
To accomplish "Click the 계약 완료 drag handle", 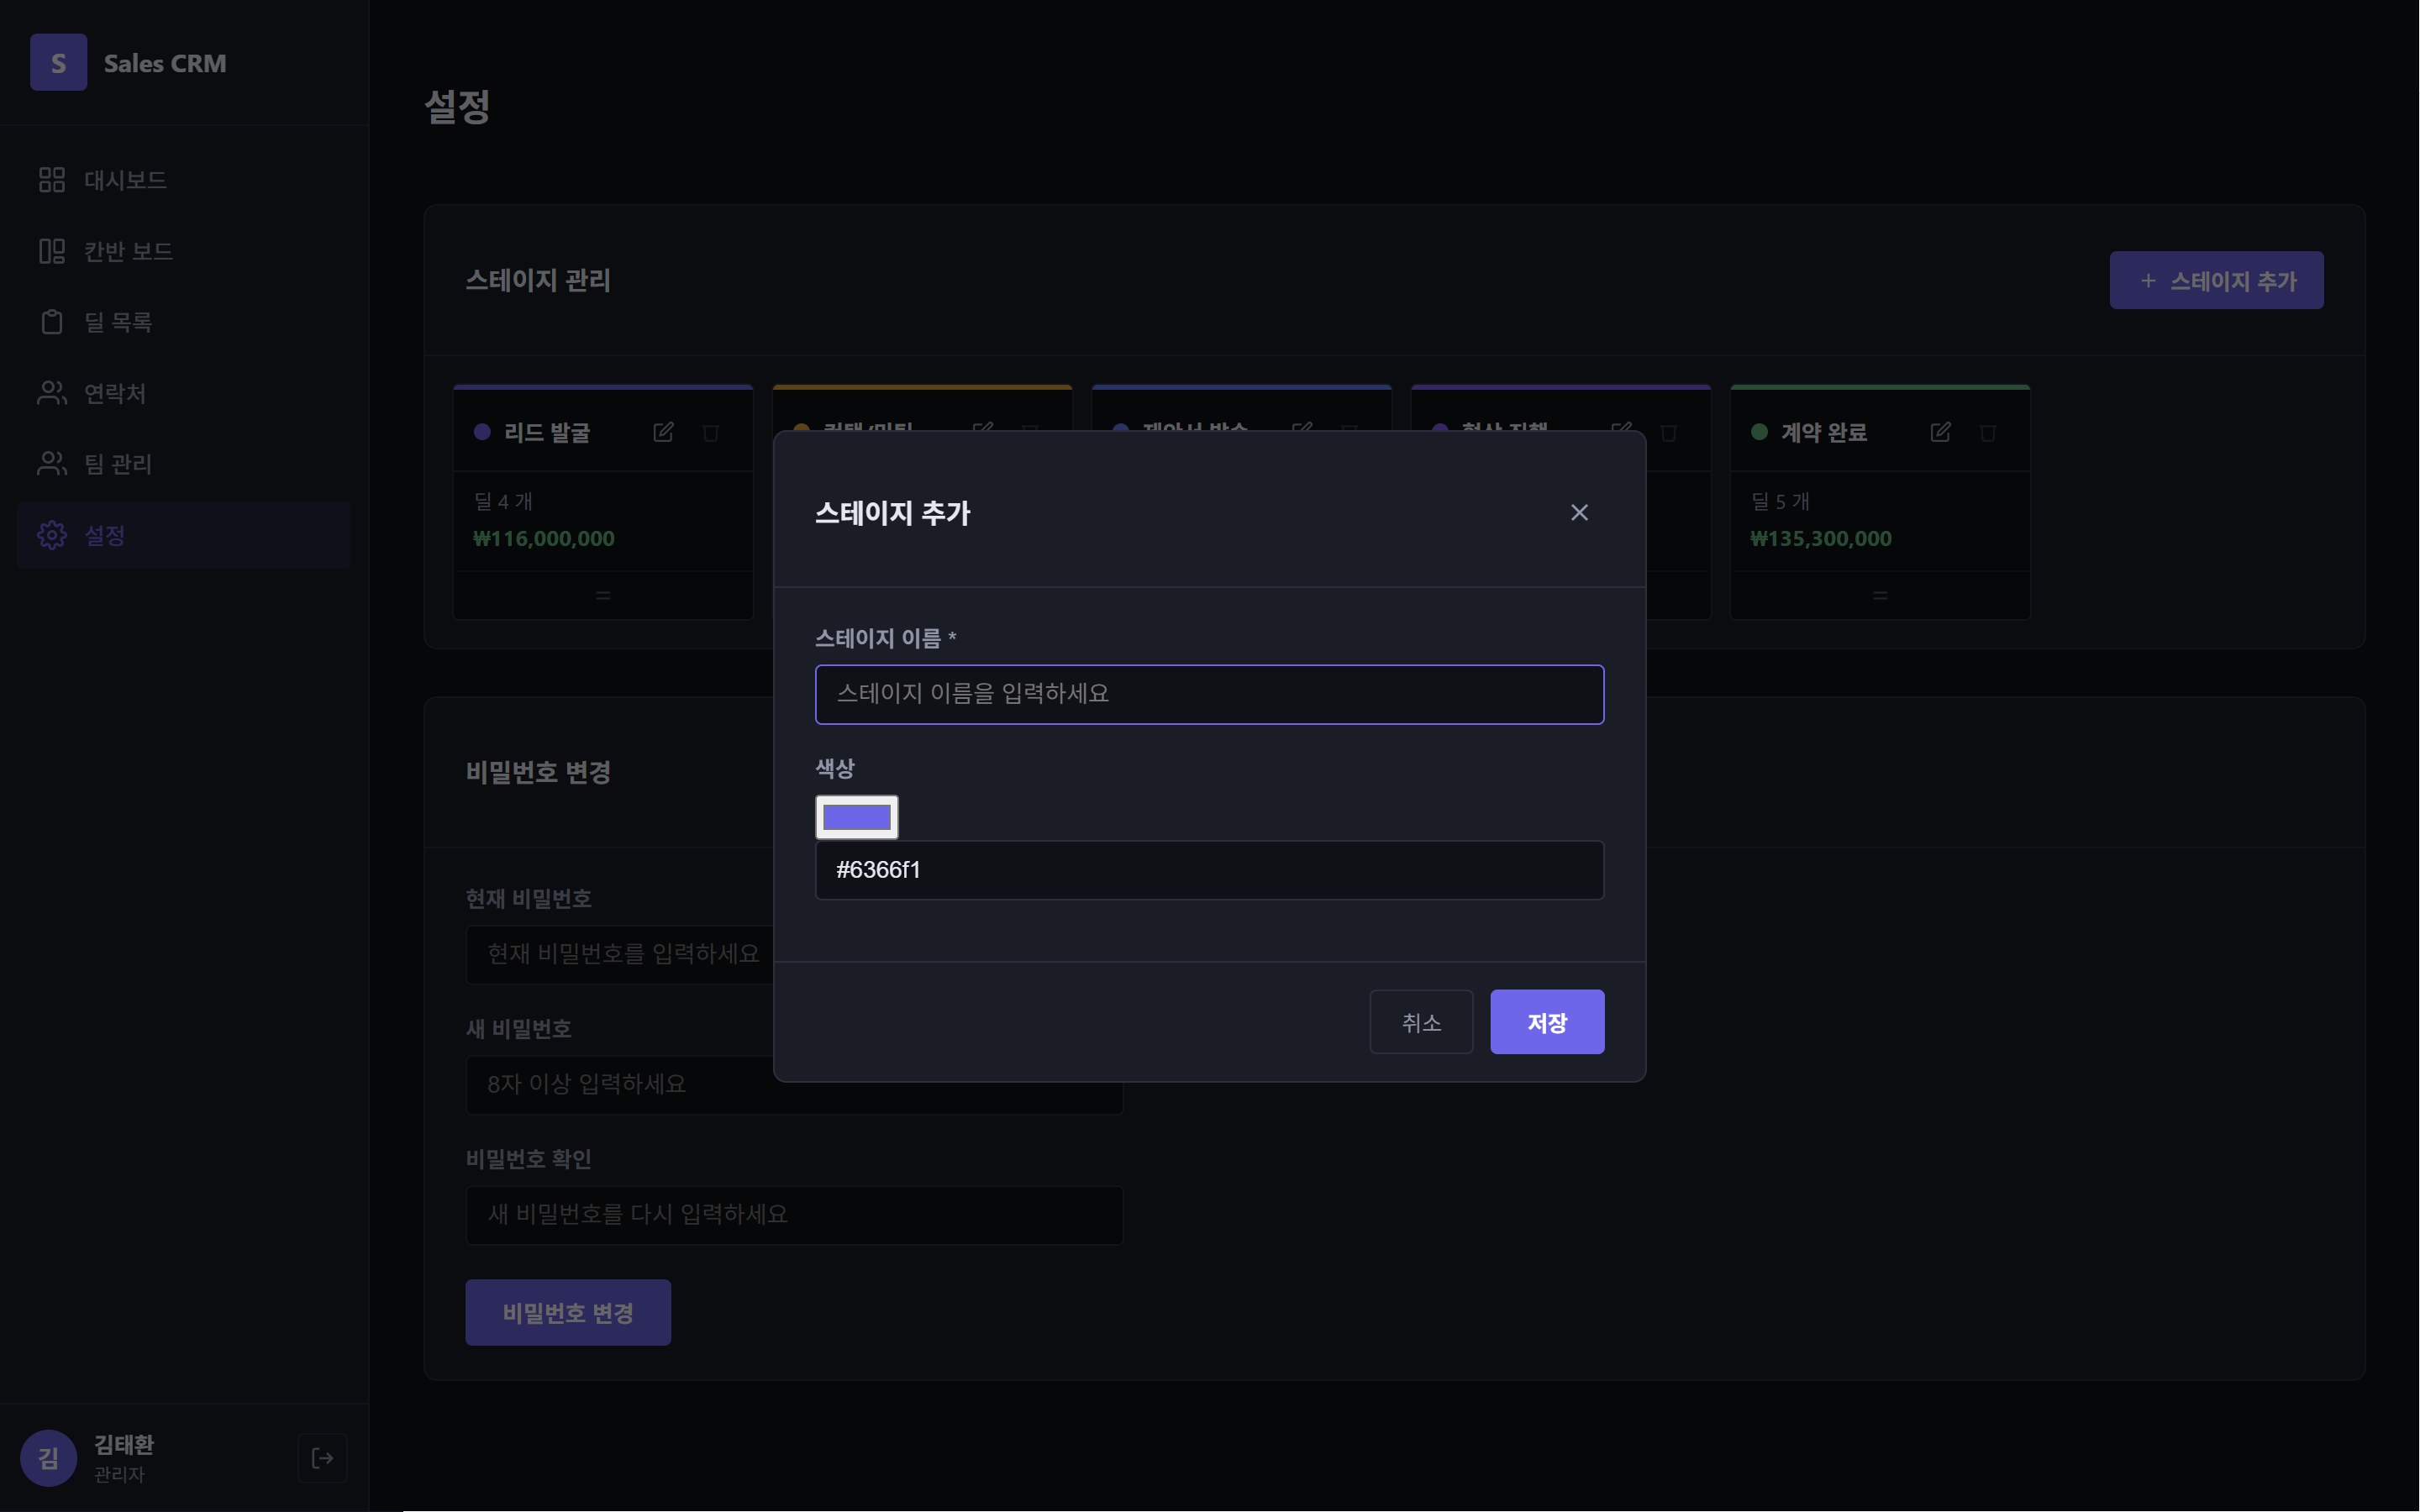I will click(x=1880, y=595).
